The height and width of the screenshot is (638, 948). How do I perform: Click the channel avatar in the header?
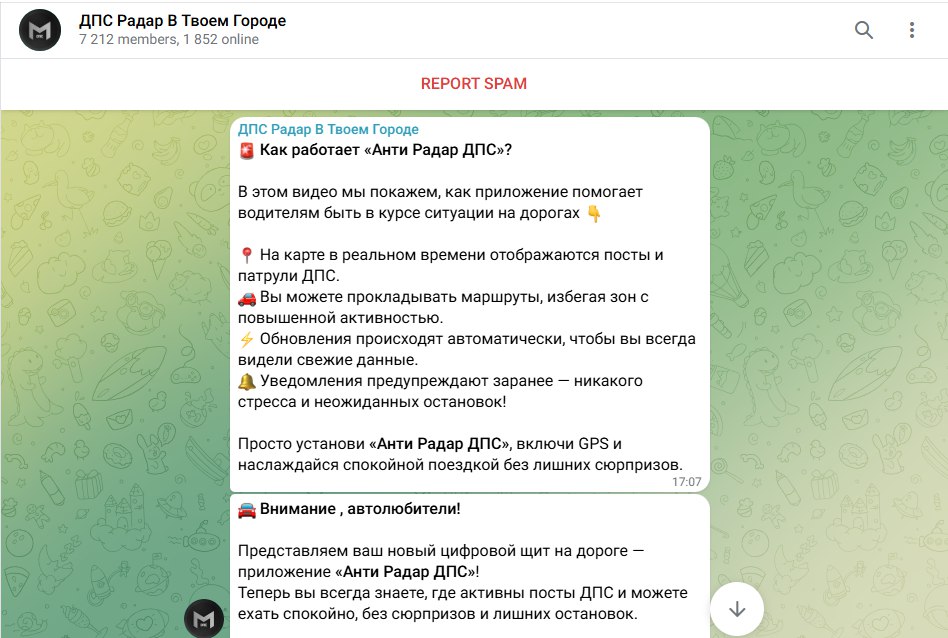tap(40, 30)
